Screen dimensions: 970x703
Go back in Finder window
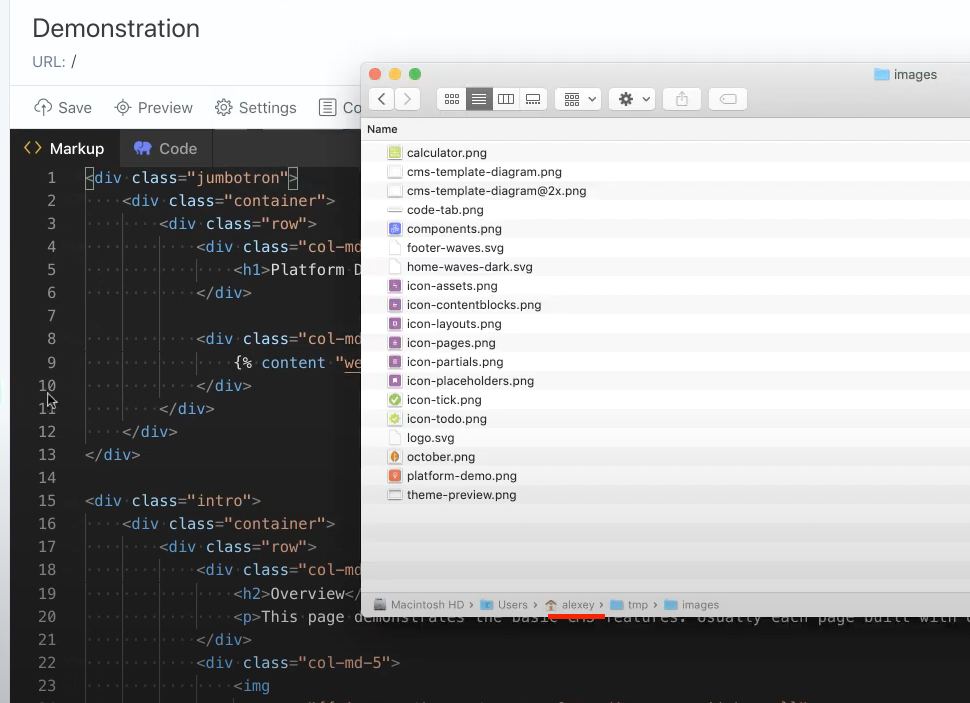pos(382,99)
